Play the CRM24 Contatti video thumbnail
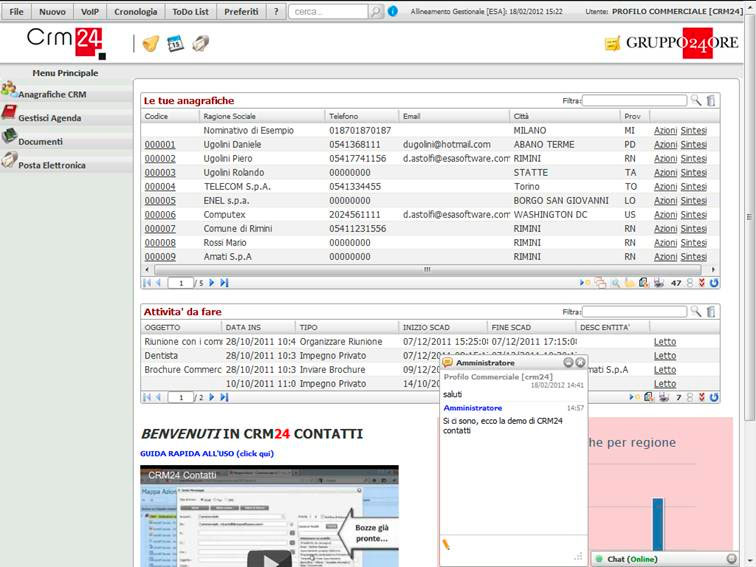756x567 pixels. (x=269, y=560)
